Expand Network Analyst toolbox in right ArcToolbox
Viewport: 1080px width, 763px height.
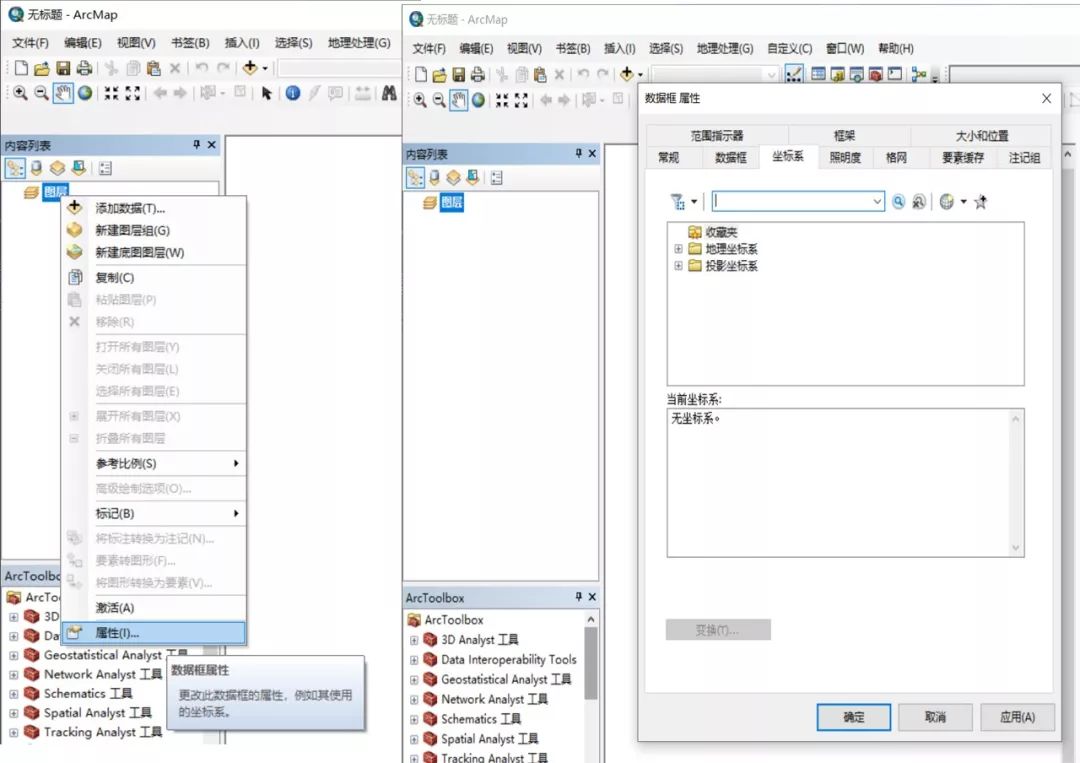(x=414, y=700)
